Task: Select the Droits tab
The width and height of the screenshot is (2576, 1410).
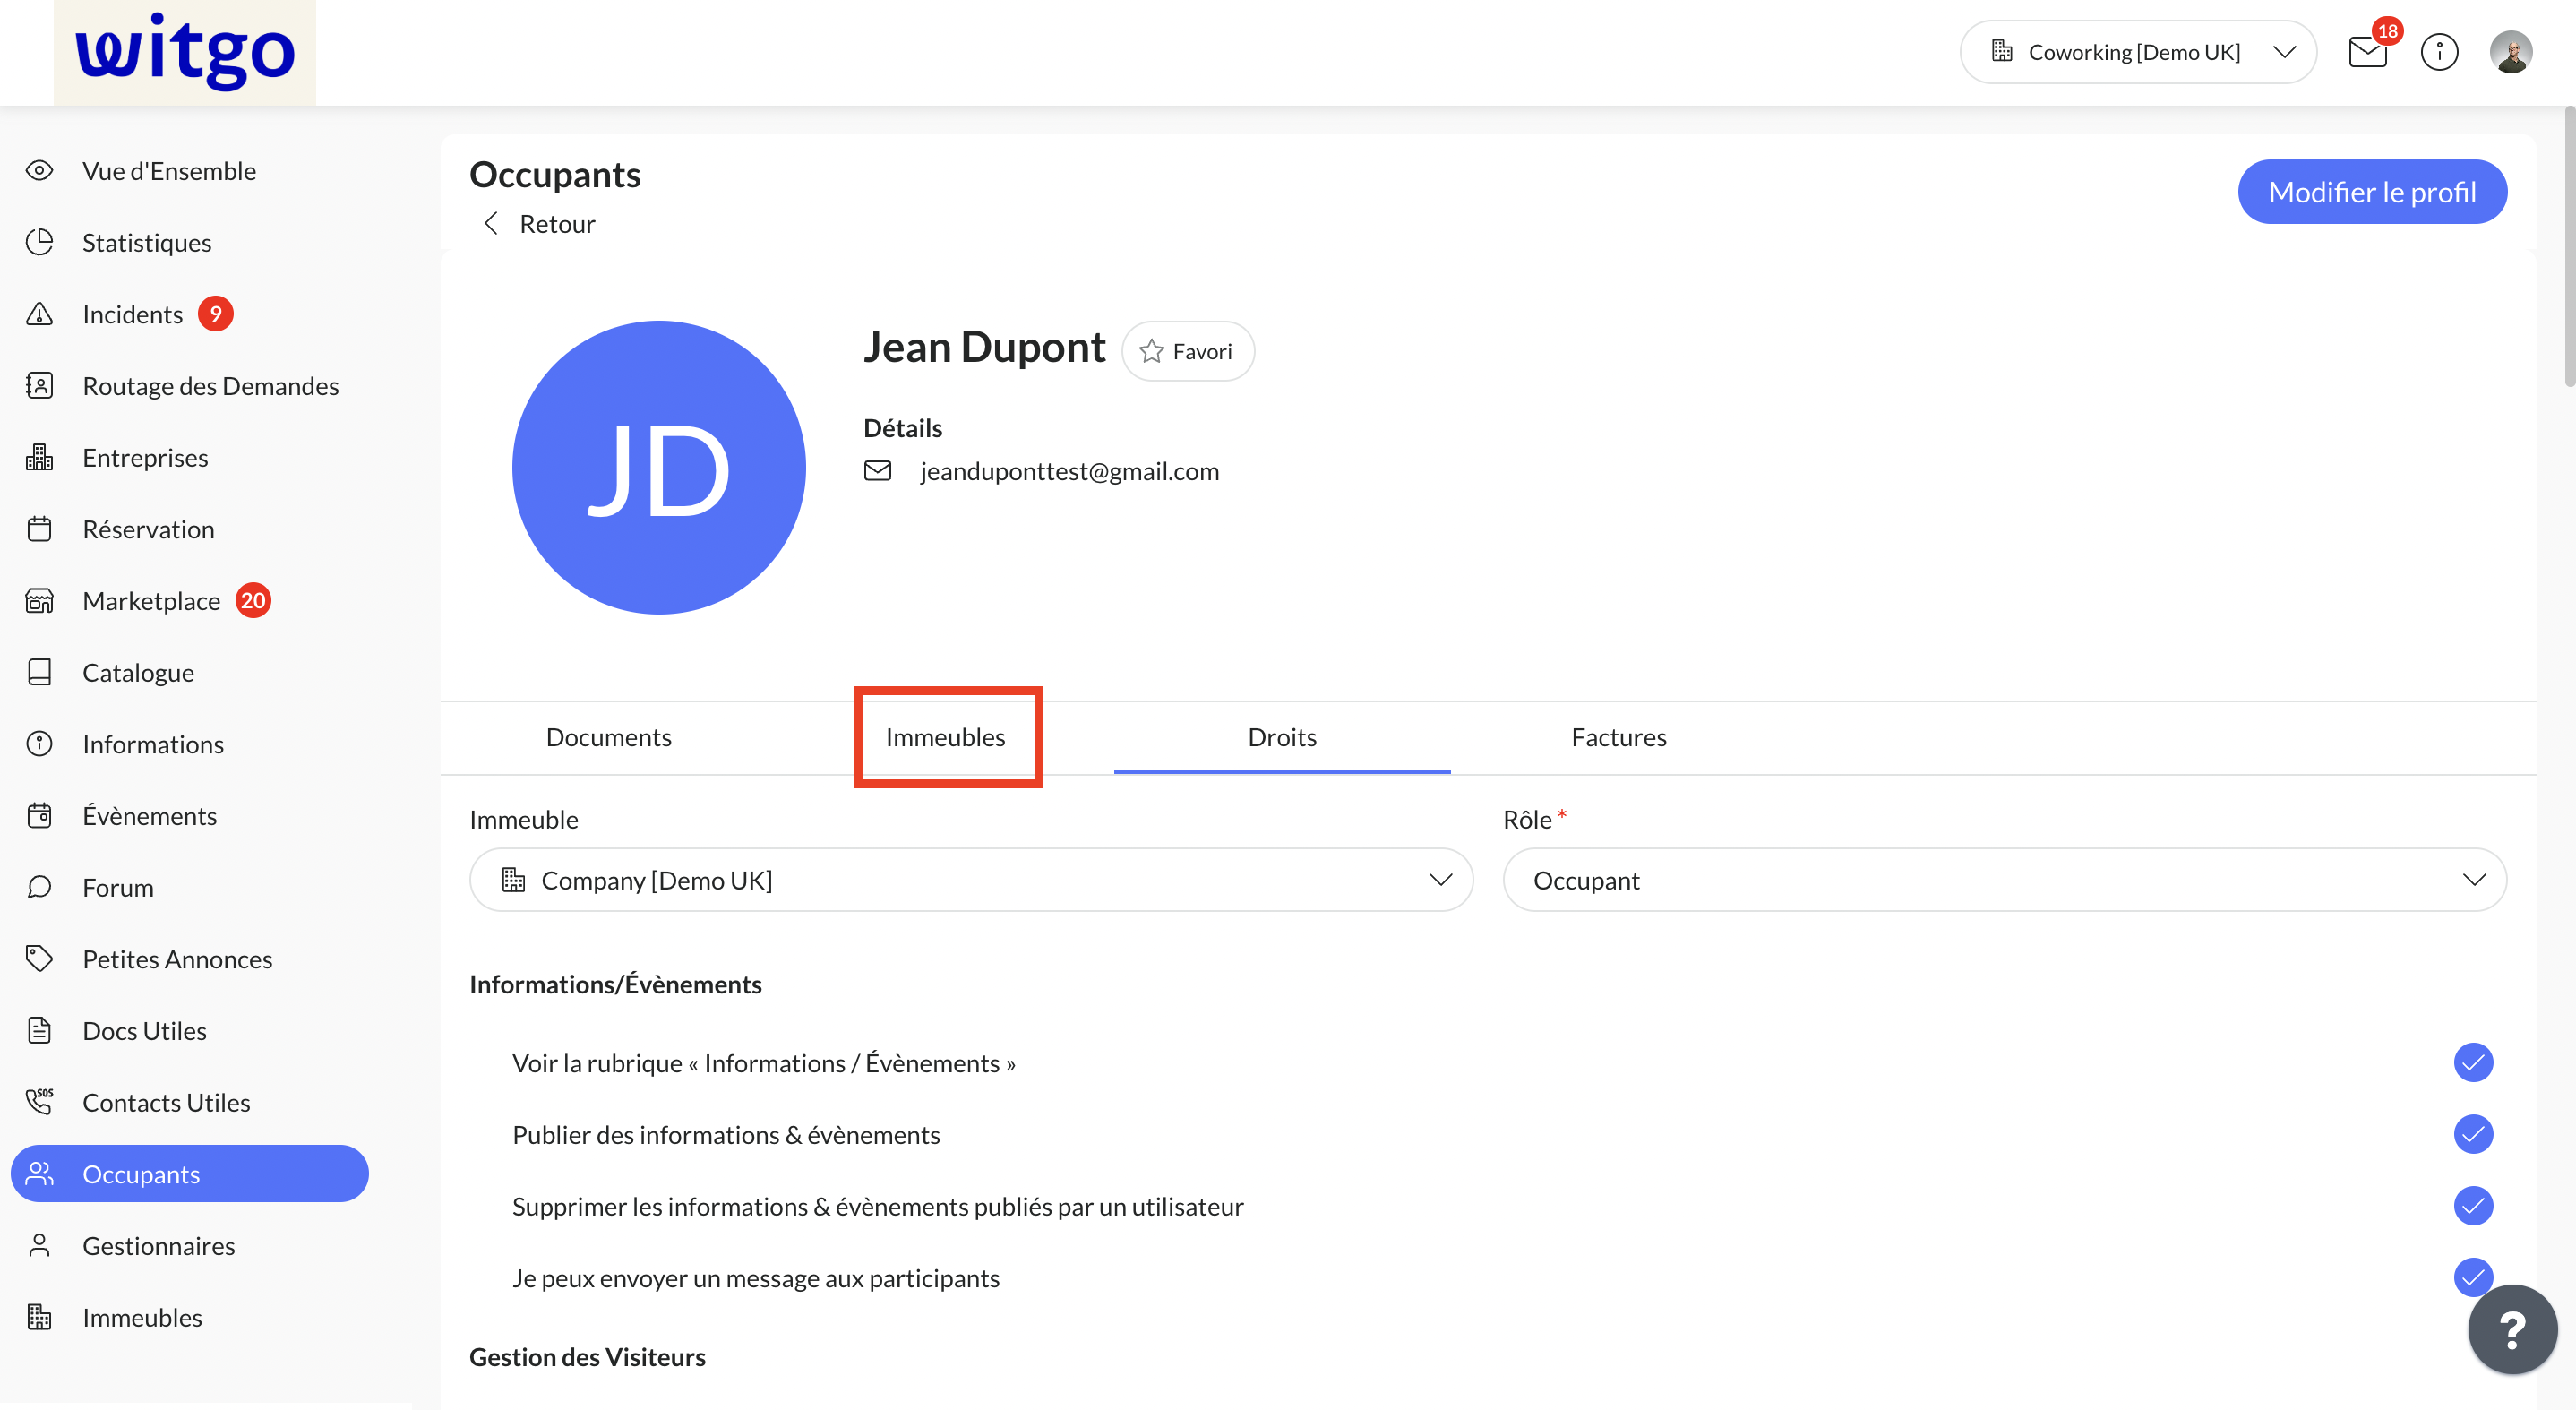Action: (1282, 737)
